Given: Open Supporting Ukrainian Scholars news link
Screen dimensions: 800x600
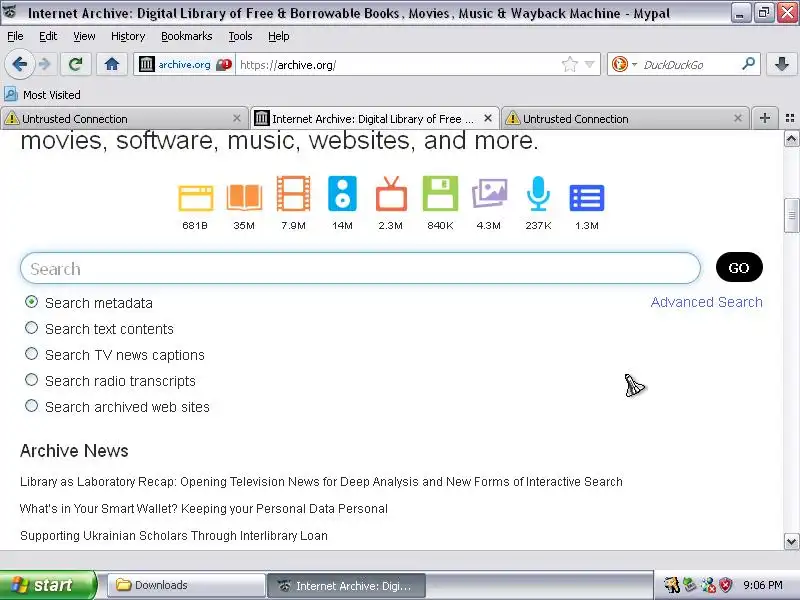Looking at the screenshot, I should (173, 536).
